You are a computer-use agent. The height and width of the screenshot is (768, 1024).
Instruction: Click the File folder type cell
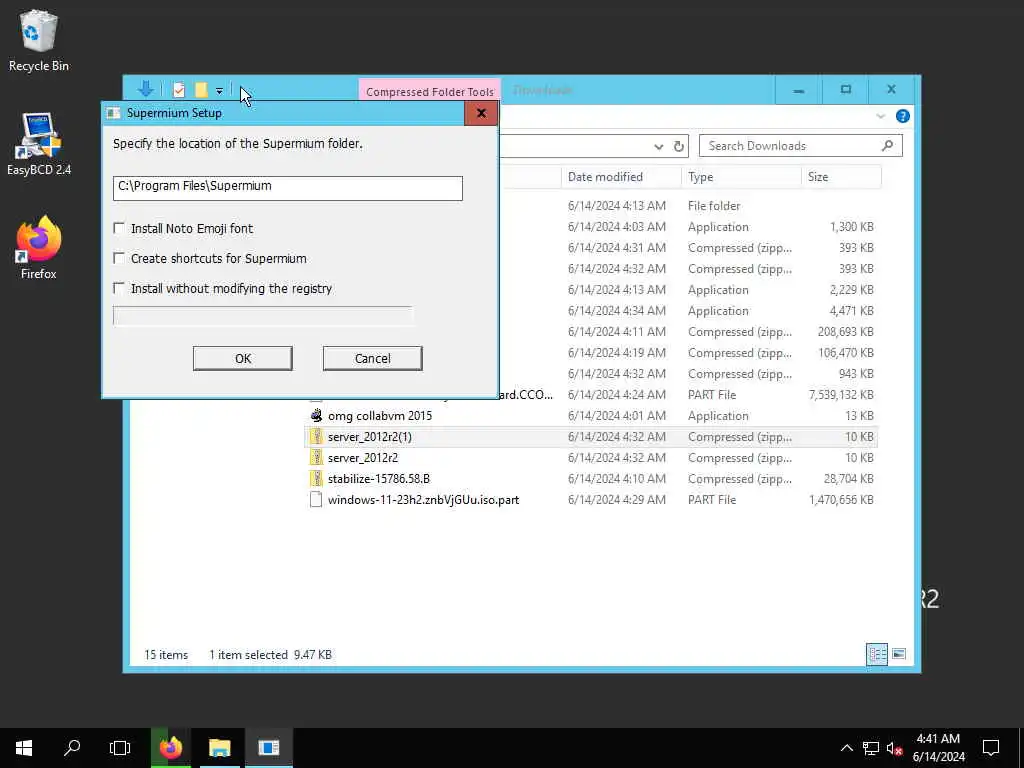[x=714, y=206]
